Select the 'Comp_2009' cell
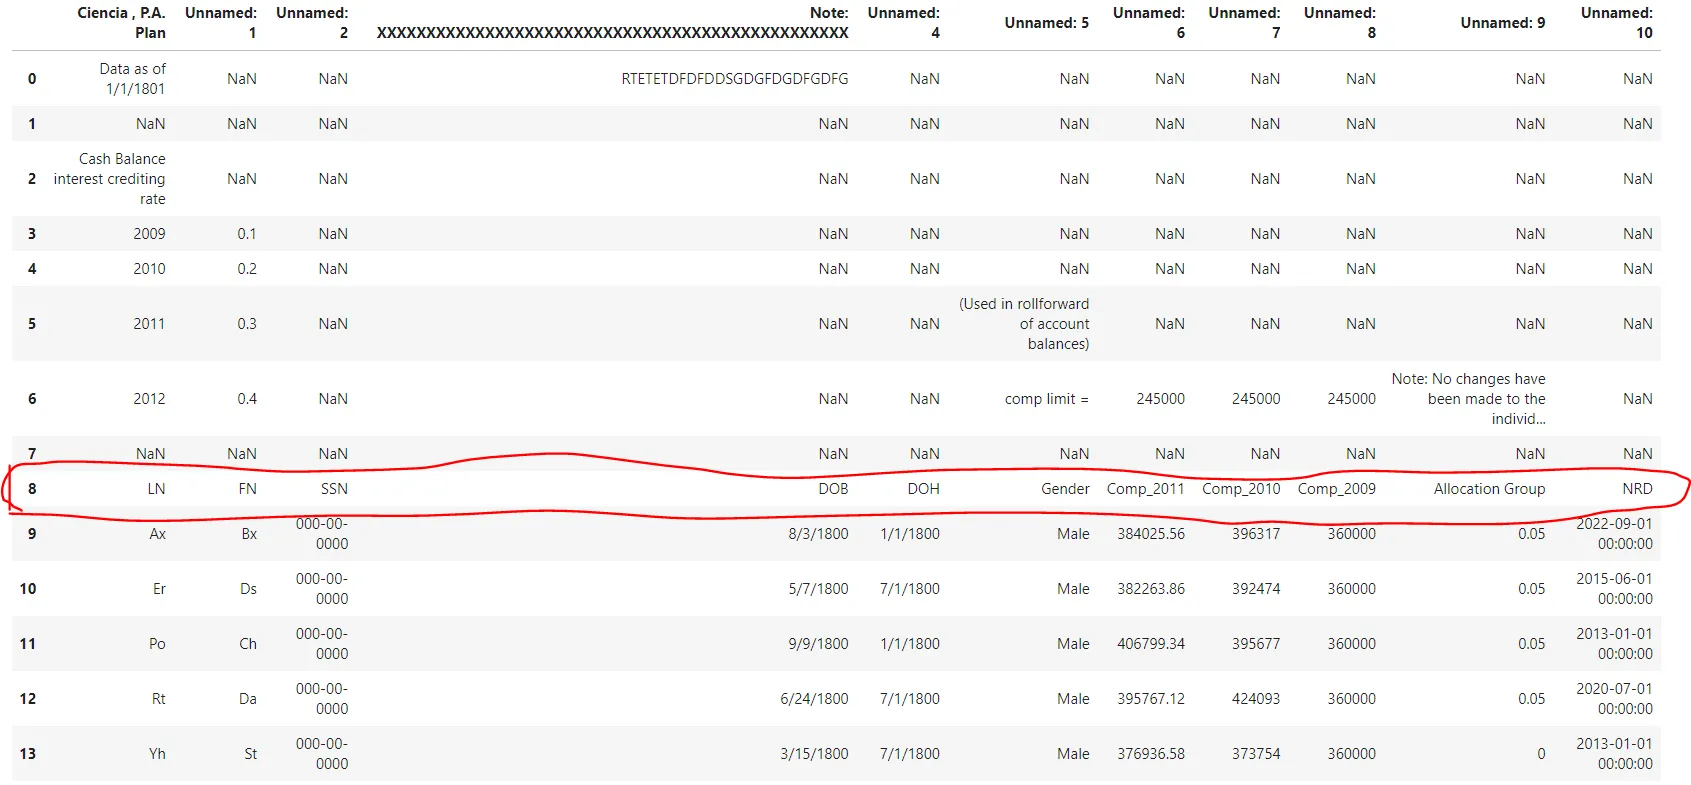 point(1336,489)
